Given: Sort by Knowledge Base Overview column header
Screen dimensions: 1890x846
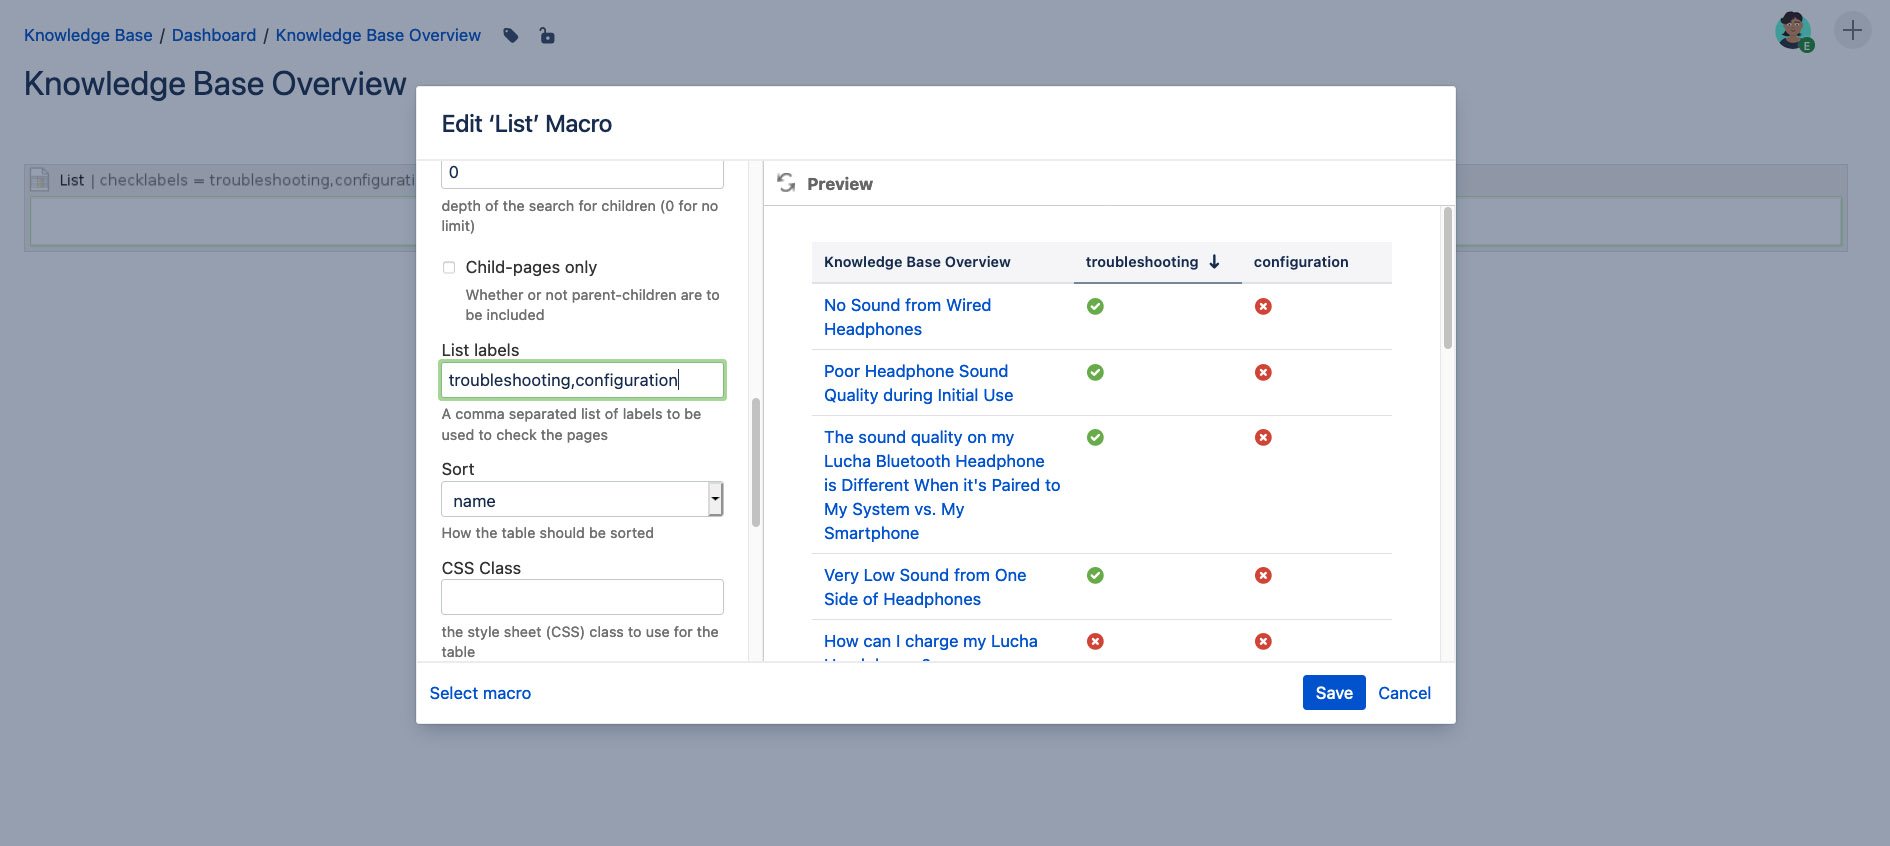Looking at the screenshot, I should click(x=917, y=262).
